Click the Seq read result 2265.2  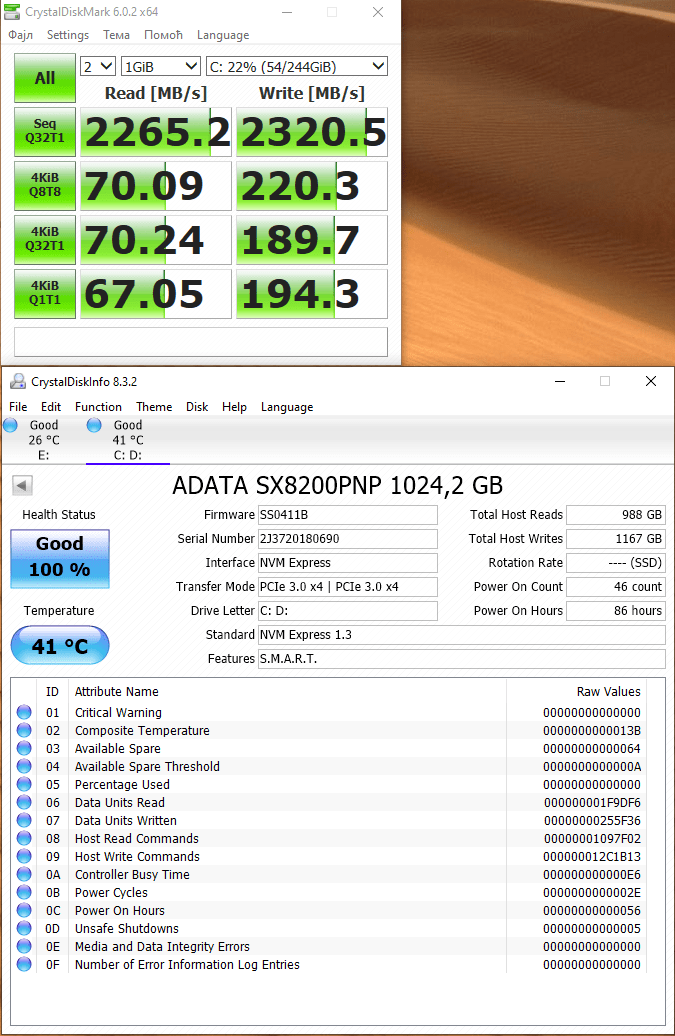pyautogui.click(x=156, y=131)
